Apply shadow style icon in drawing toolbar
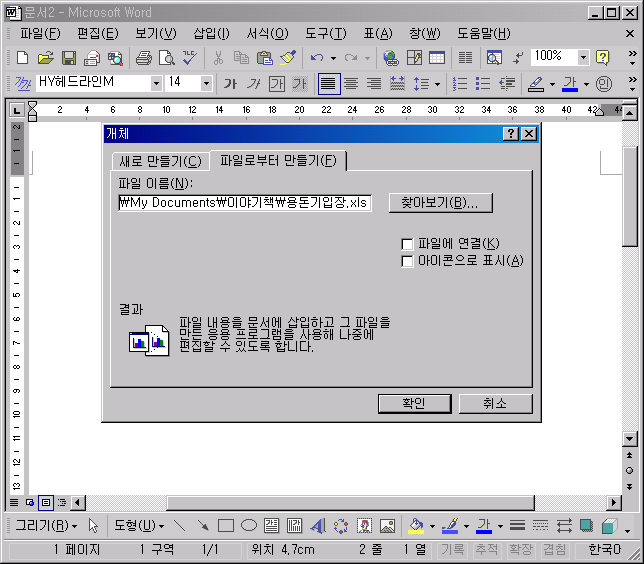 (x=586, y=525)
